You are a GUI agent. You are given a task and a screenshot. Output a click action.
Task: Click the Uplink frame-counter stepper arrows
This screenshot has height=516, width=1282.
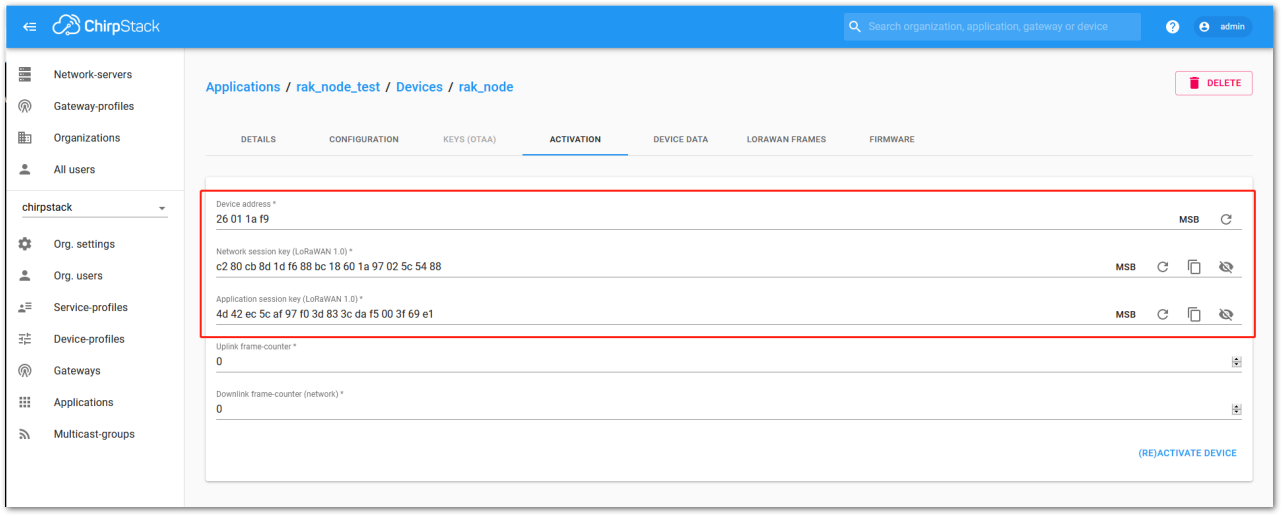(x=1236, y=362)
